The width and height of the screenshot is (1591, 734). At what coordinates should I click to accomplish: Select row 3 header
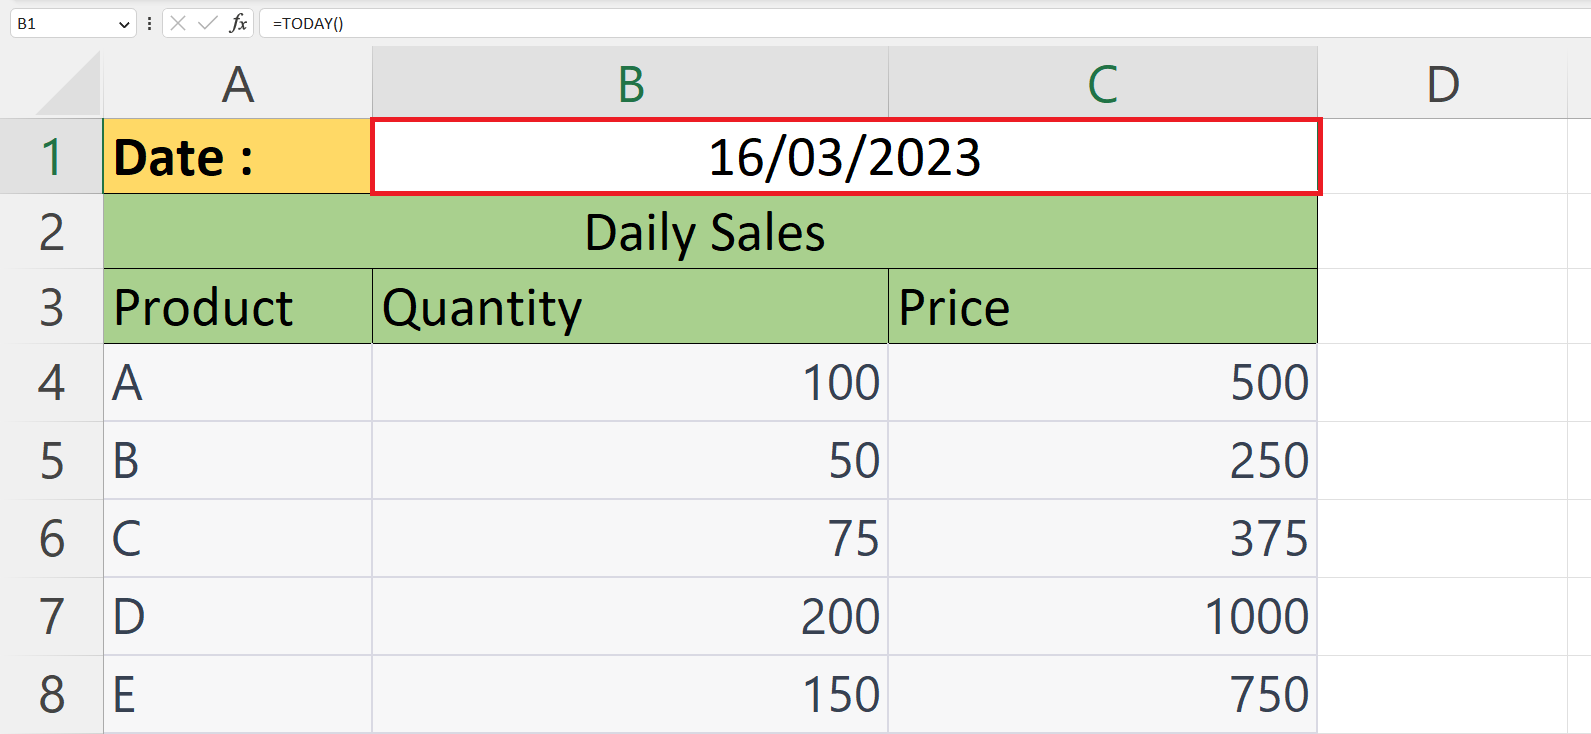pos(51,307)
